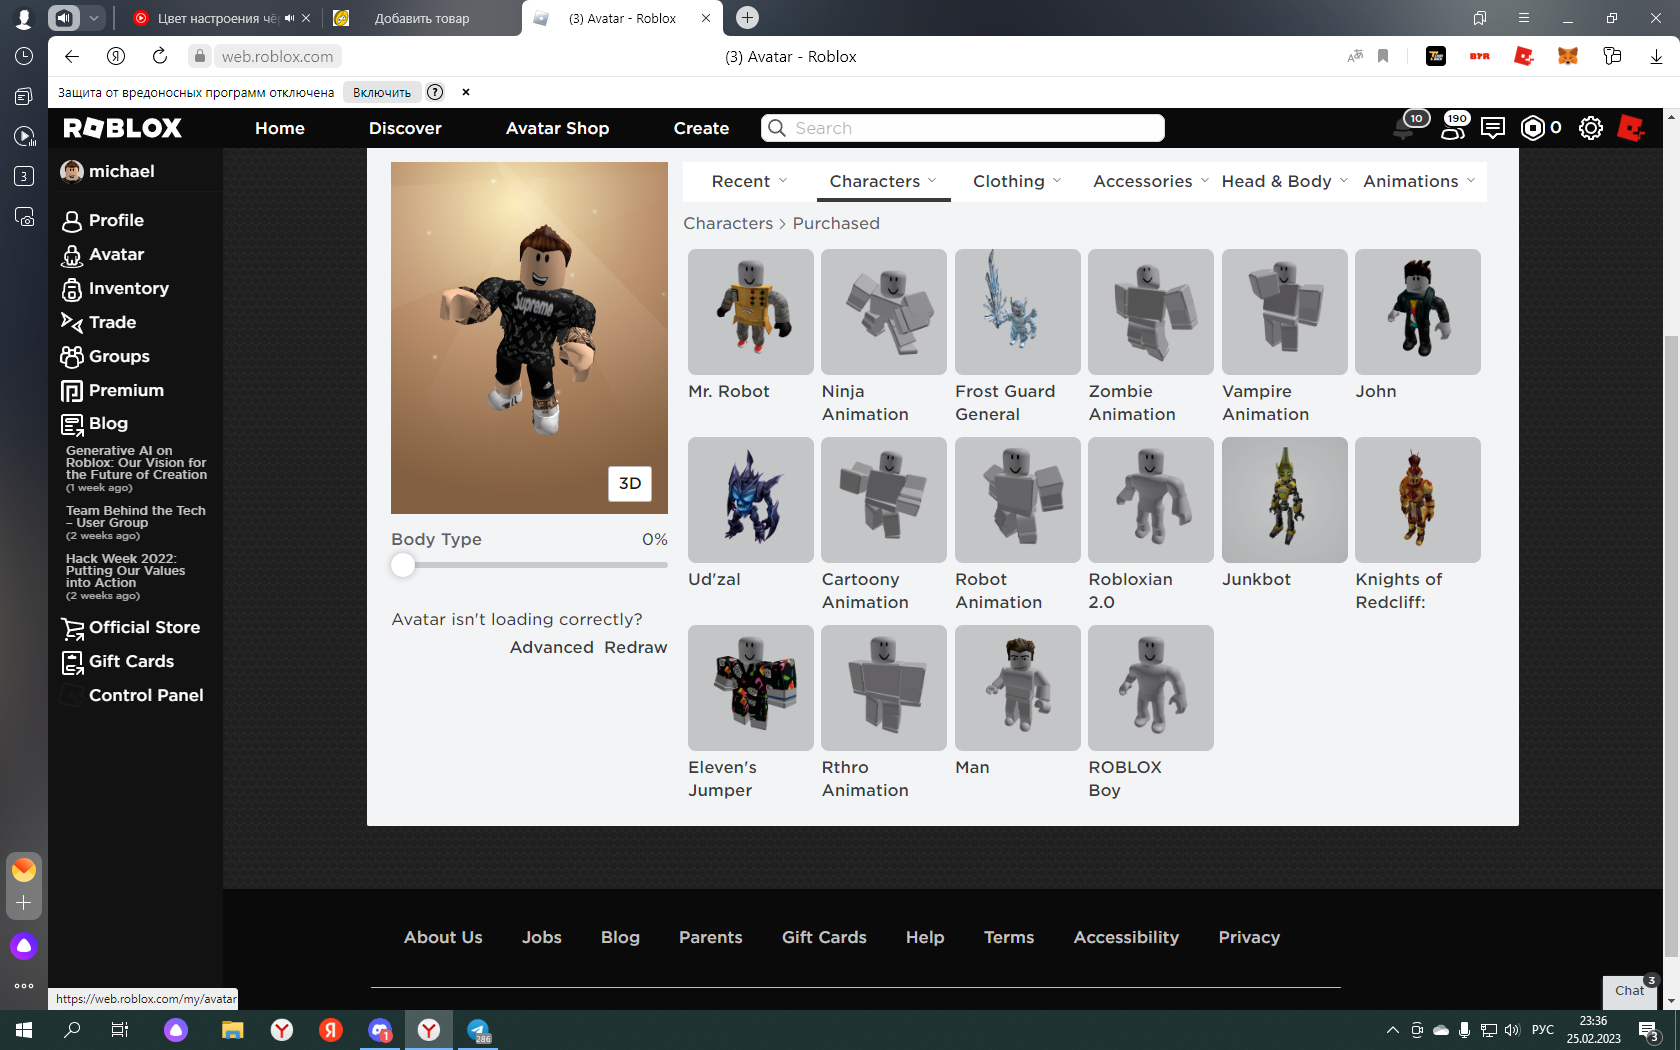The image size is (1680, 1050).
Task: Toggle the 3D avatar view
Action: click(630, 484)
